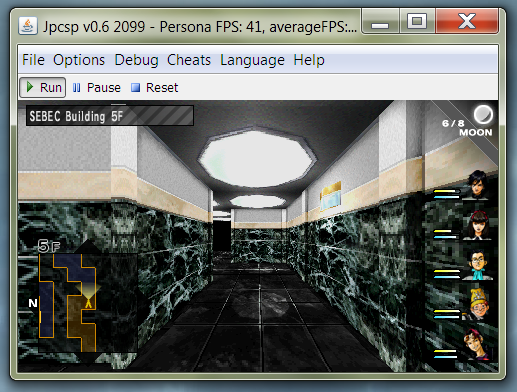The width and height of the screenshot is (517, 392).
Task: Select the girl with red headband portrait
Action: (477, 225)
